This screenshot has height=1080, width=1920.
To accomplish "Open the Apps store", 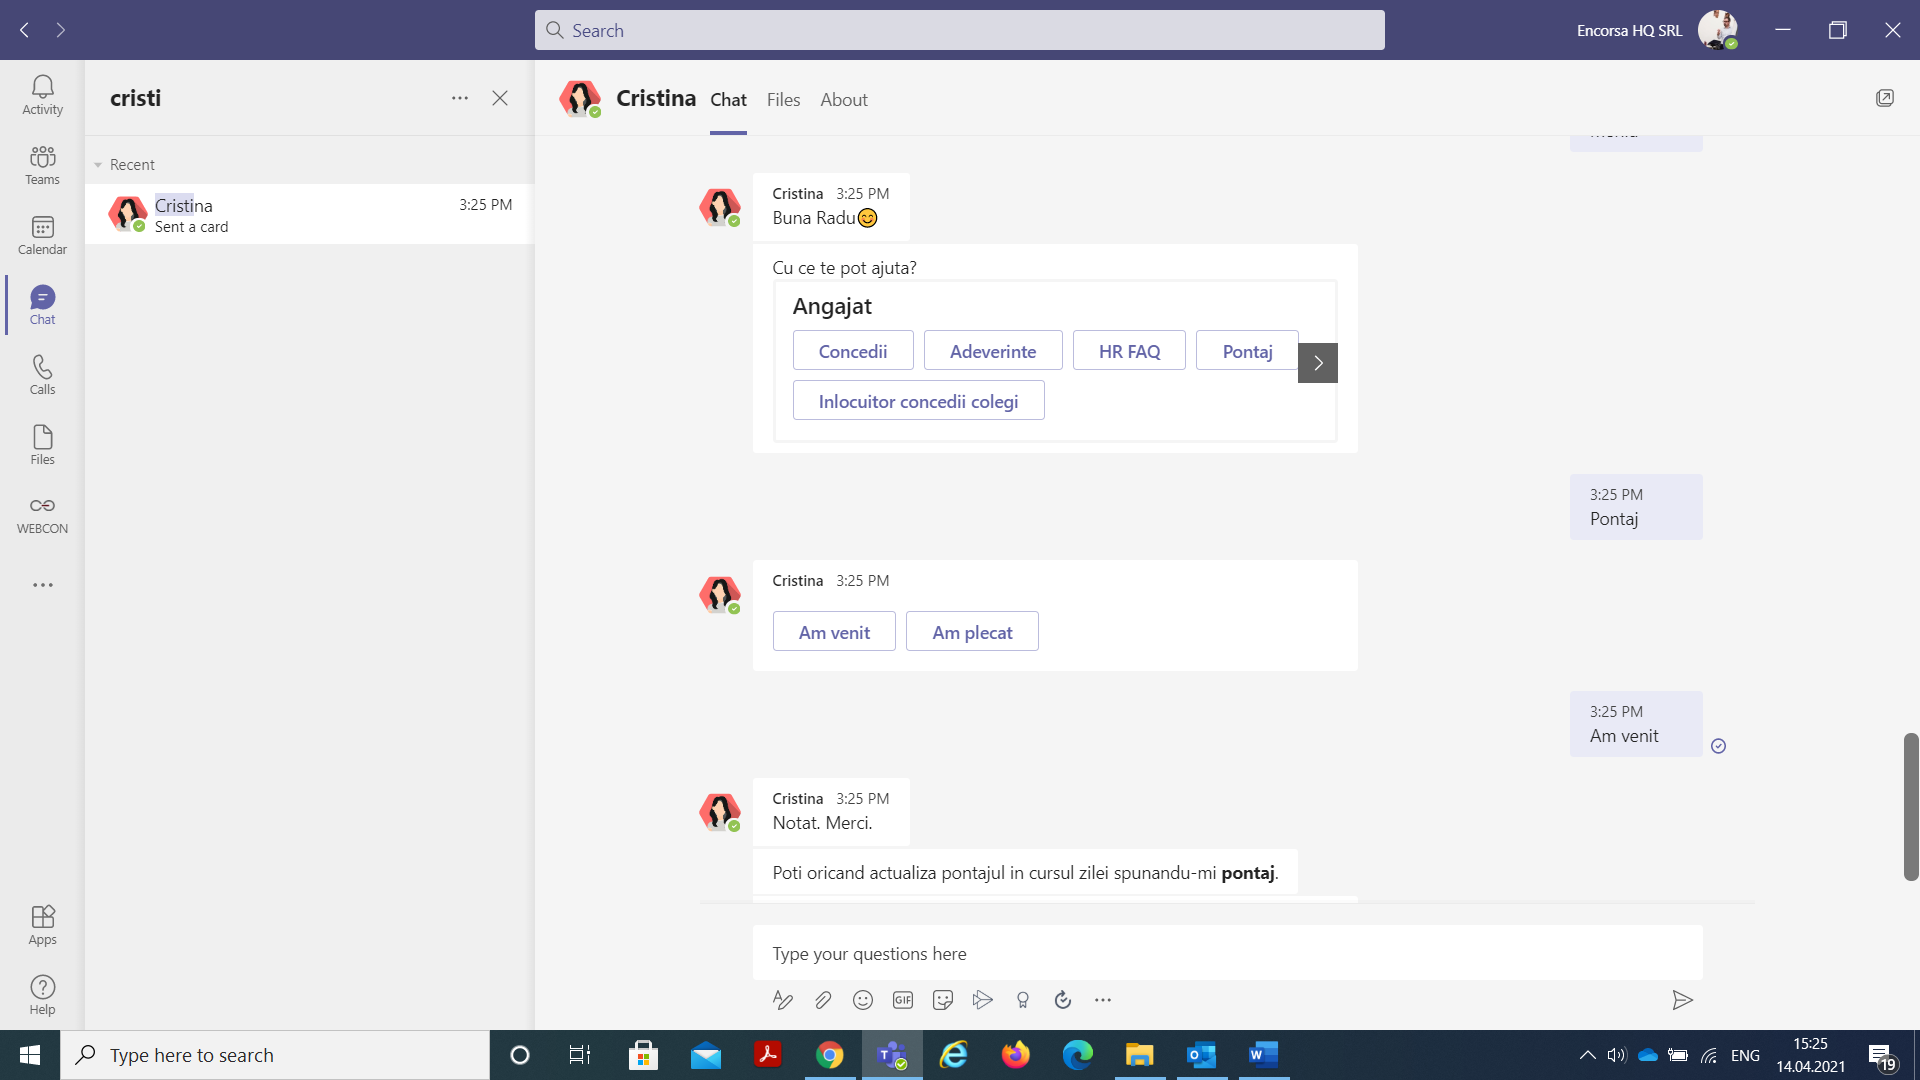I will click(x=42, y=925).
